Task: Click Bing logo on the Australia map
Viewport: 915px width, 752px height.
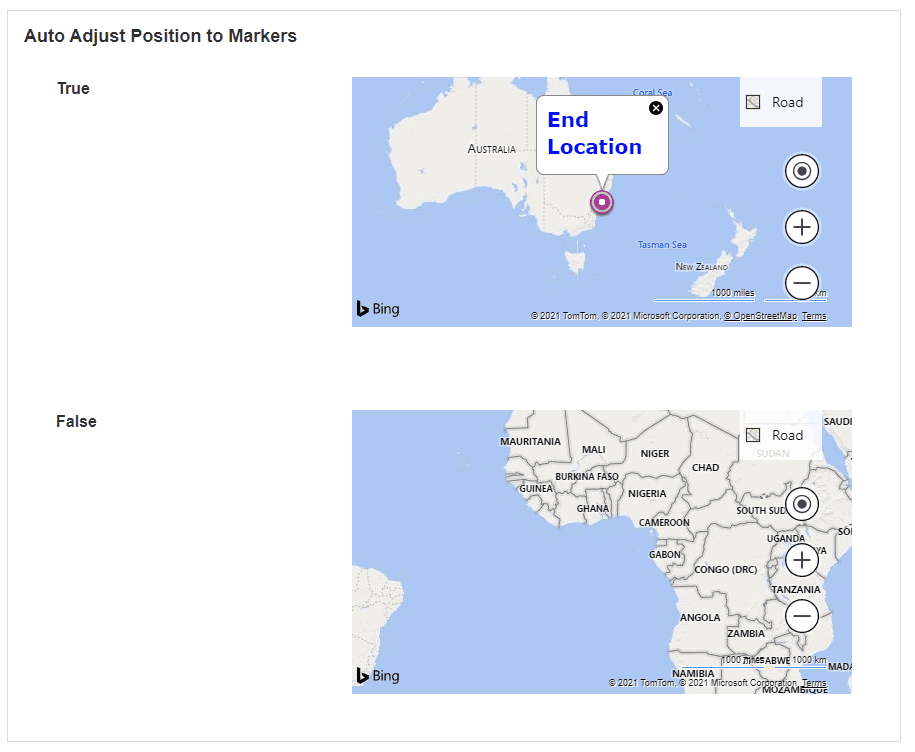Action: coord(378,309)
